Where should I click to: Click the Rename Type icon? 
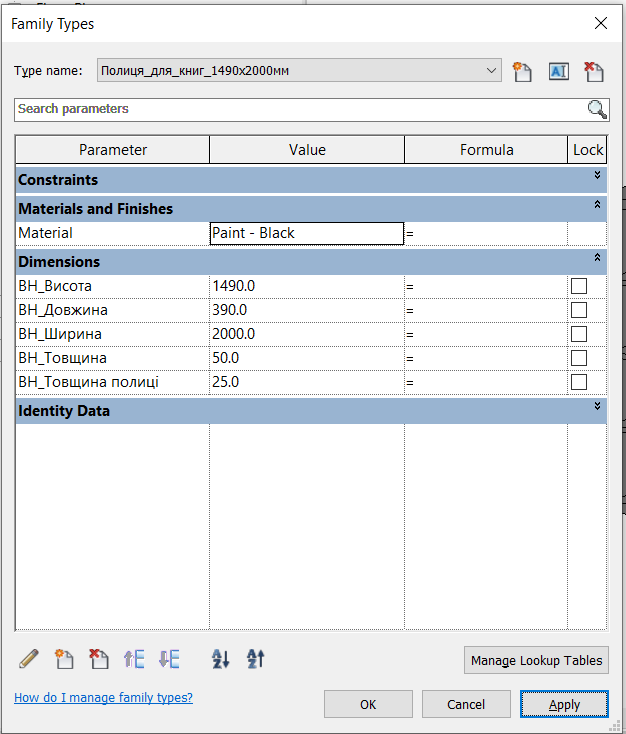(558, 71)
